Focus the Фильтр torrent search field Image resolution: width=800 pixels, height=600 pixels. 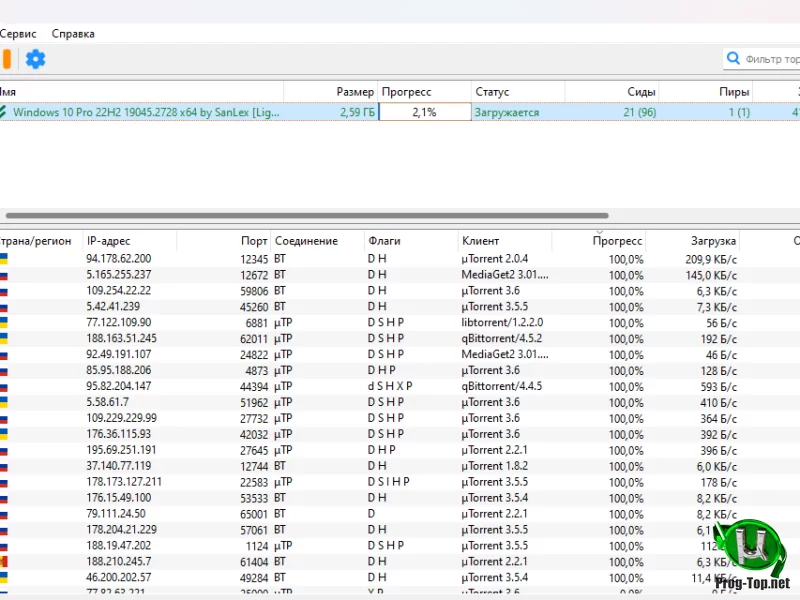tap(771, 59)
